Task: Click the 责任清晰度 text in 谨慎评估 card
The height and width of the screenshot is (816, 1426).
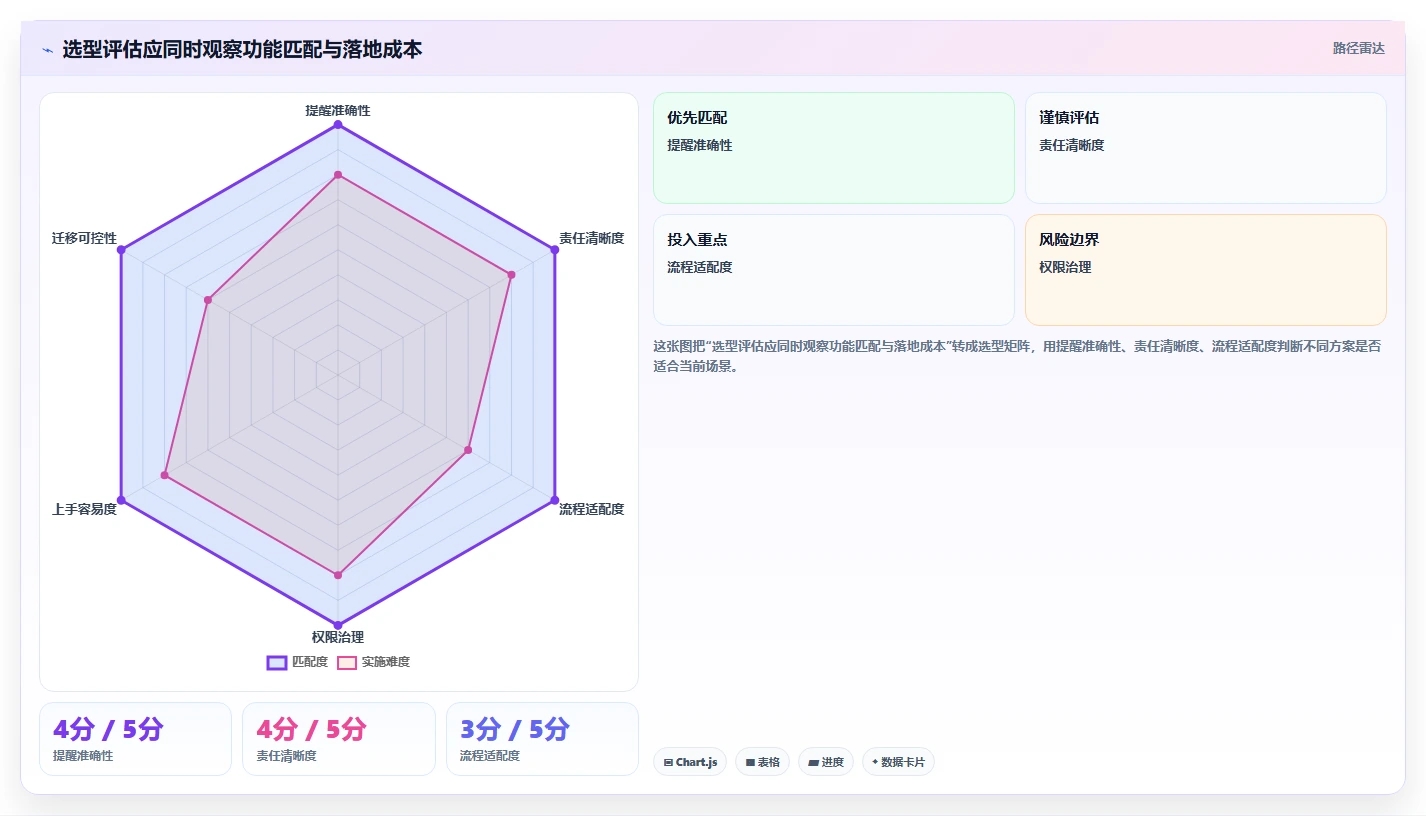Action: coord(1071,145)
